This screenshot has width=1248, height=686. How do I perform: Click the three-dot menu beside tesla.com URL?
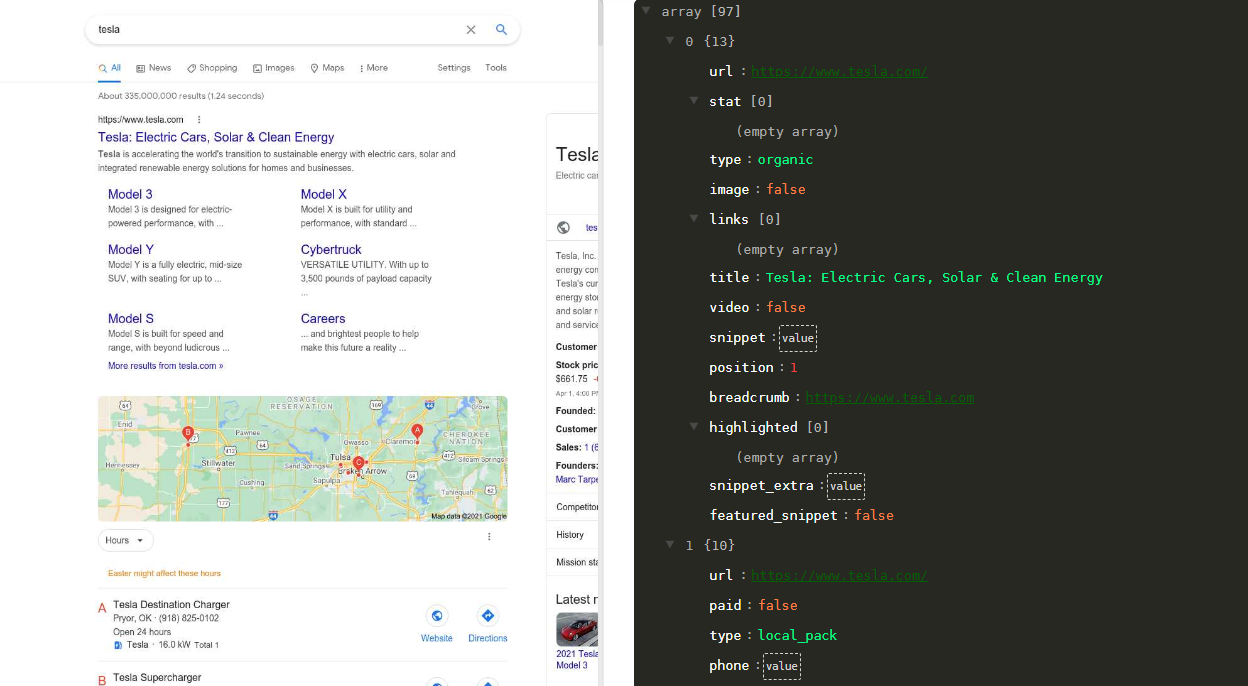(199, 119)
